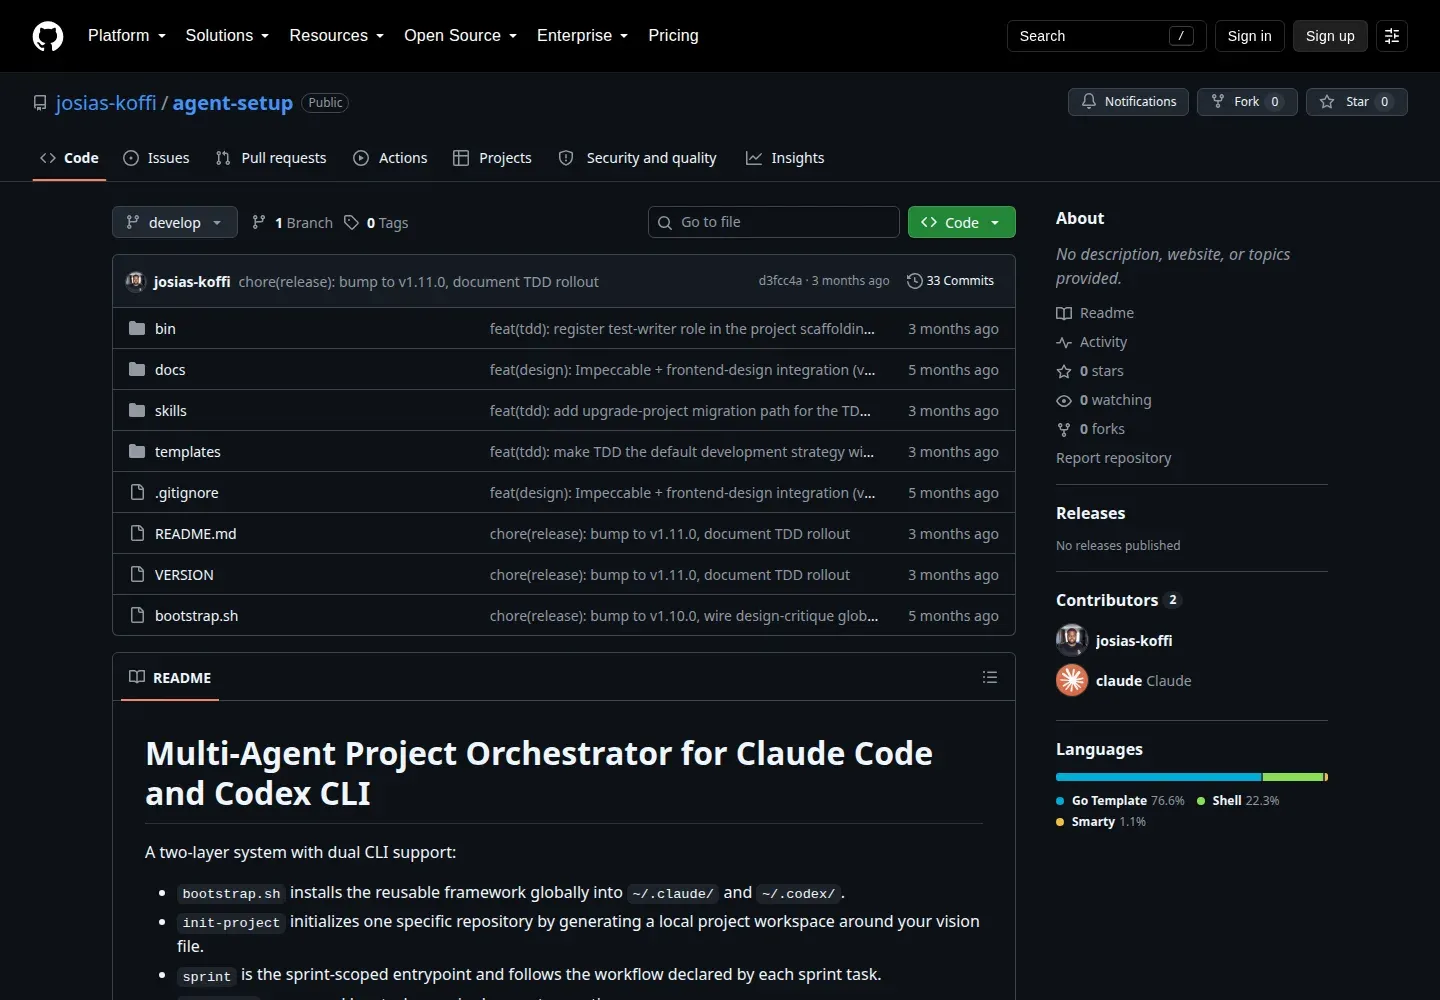Image resolution: width=1440 pixels, height=1000 pixels.
Task: Click the .gitignore file icon
Action: [x=137, y=492]
